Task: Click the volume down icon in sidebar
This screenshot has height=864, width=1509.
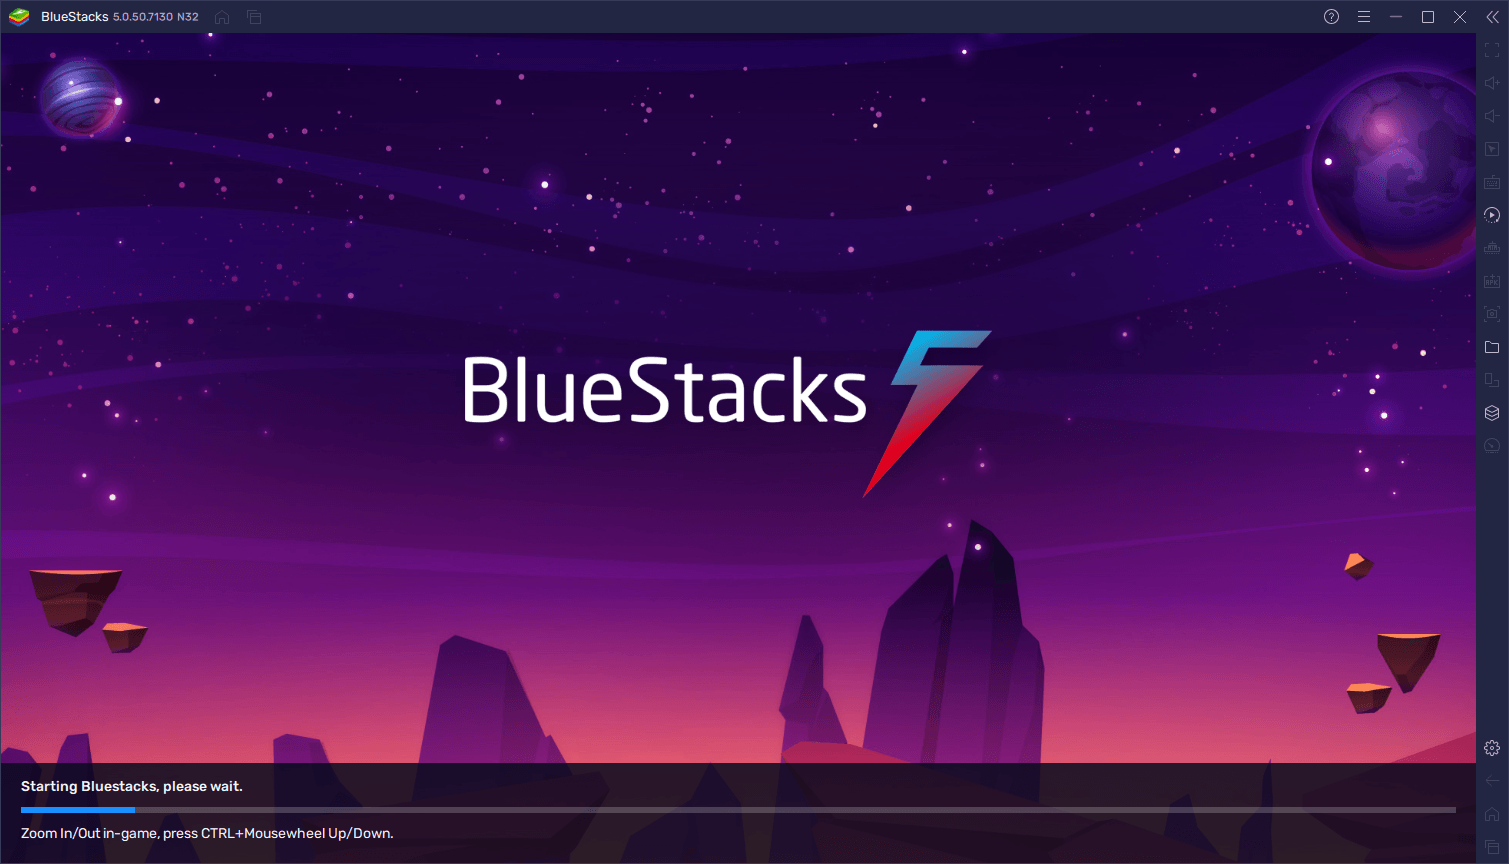Action: coord(1492,116)
